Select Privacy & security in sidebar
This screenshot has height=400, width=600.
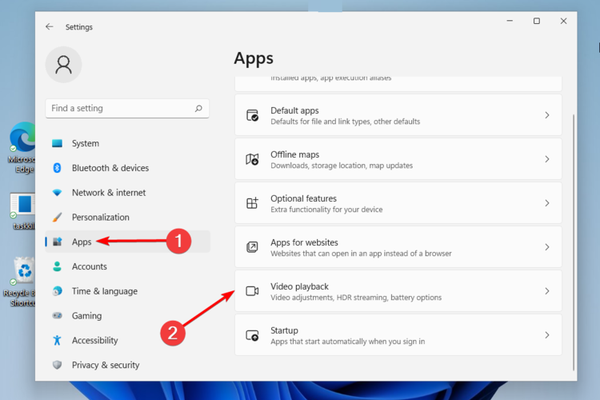(105, 365)
